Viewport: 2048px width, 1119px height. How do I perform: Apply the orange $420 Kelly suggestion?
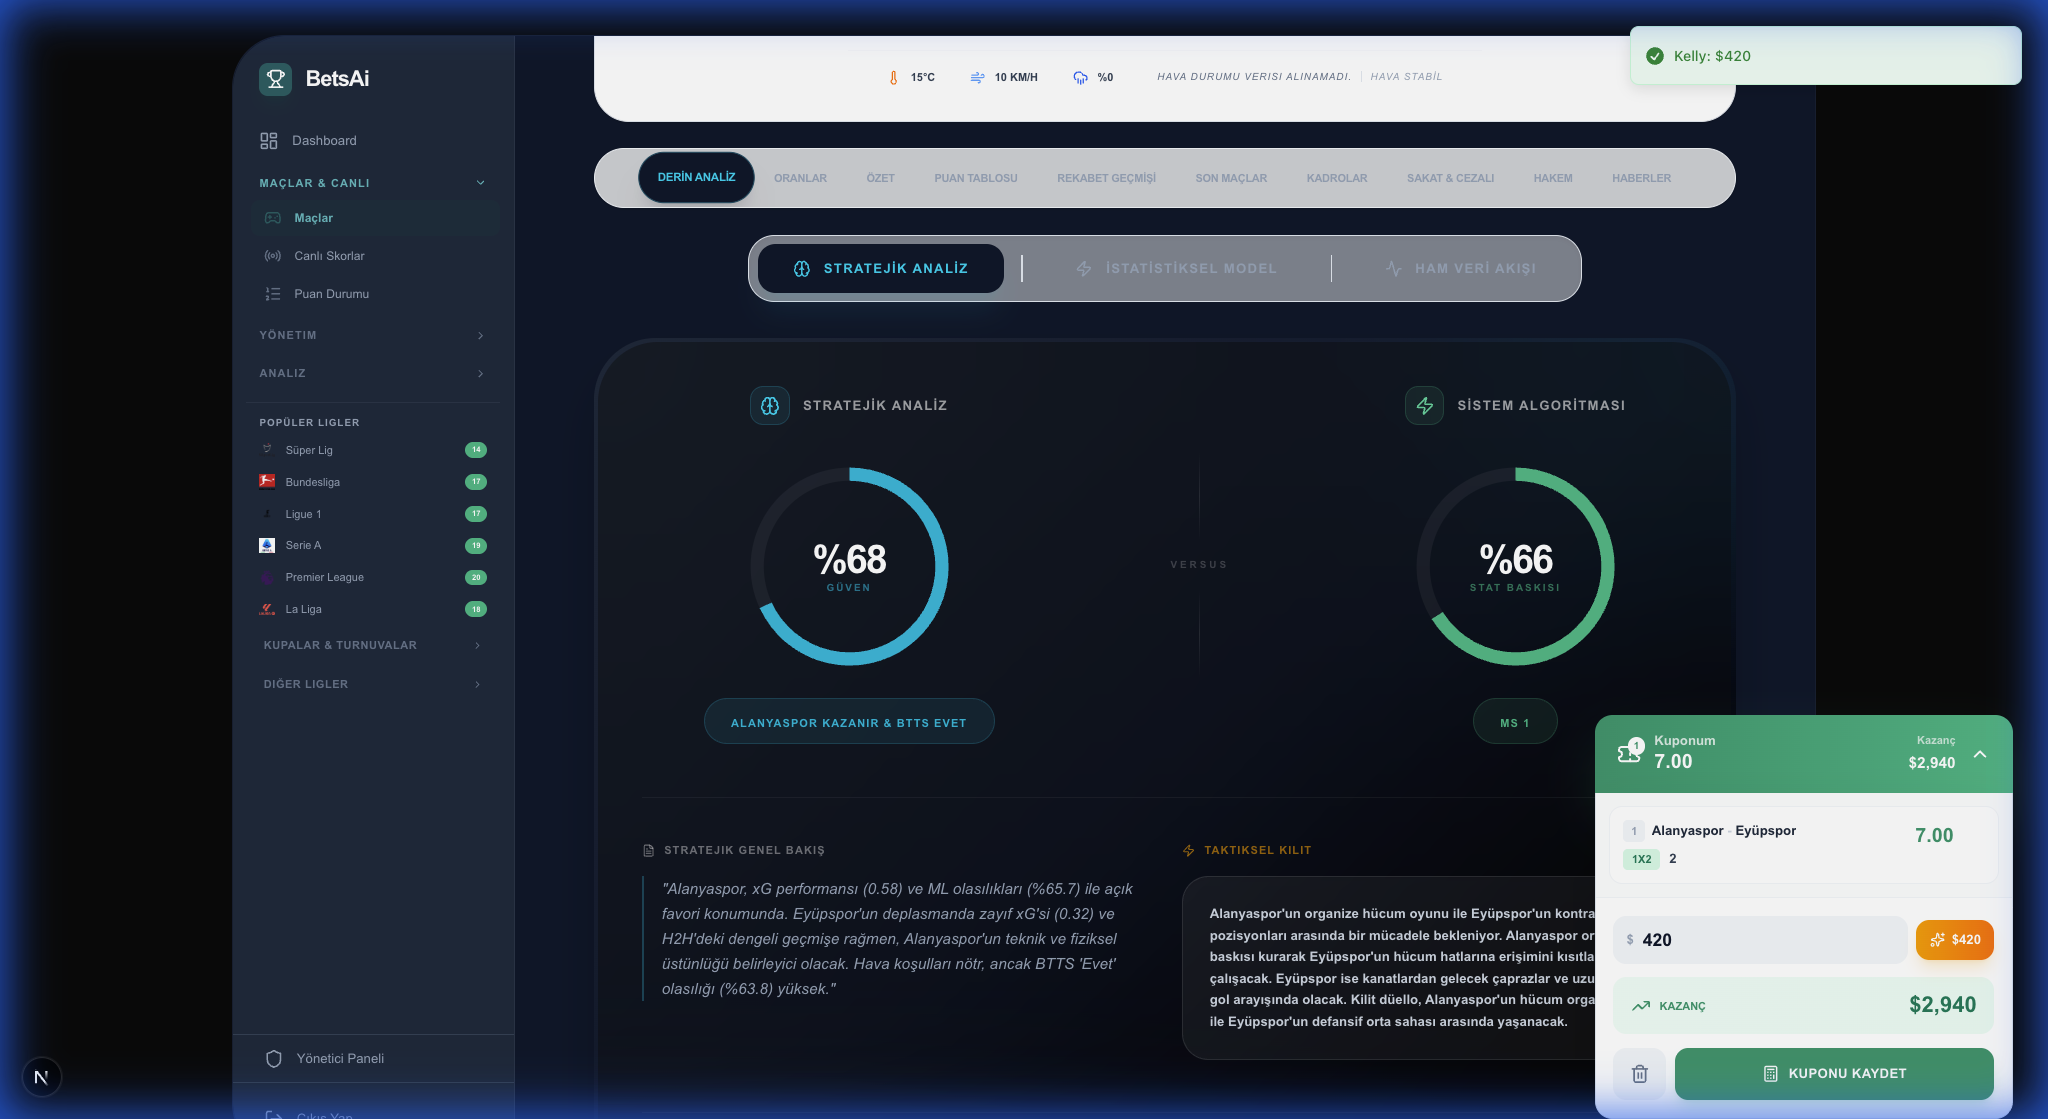[x=1954, y=940]
